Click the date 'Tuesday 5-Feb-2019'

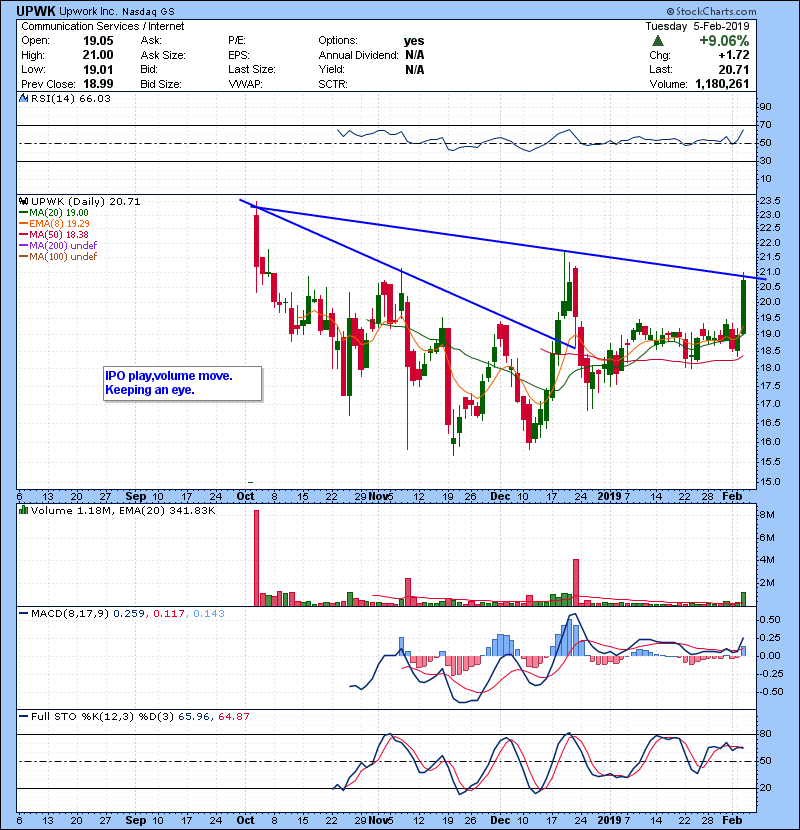point(697,26)
